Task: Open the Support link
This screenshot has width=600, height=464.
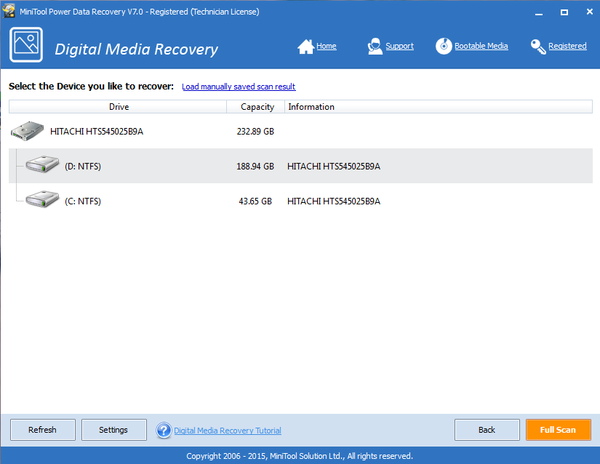Action: [399, 46]
